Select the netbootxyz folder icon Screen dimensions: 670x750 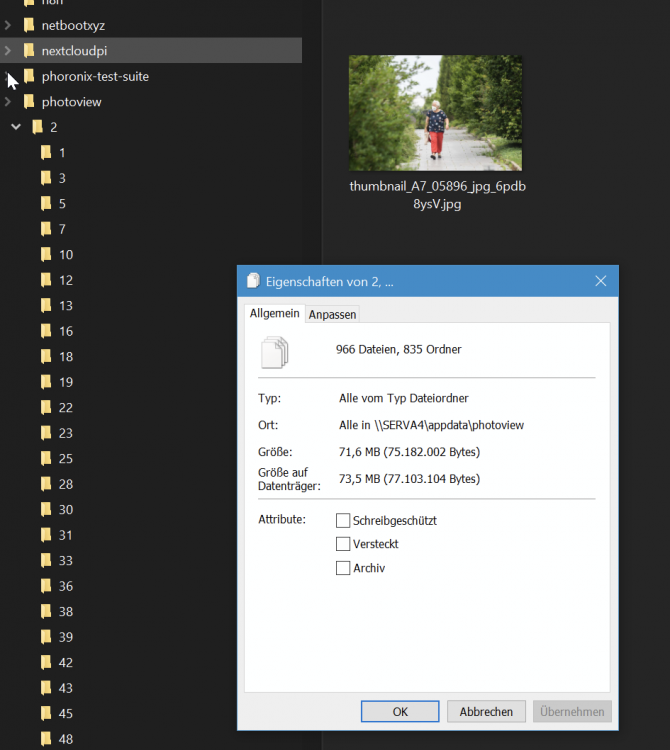[29, 25]
